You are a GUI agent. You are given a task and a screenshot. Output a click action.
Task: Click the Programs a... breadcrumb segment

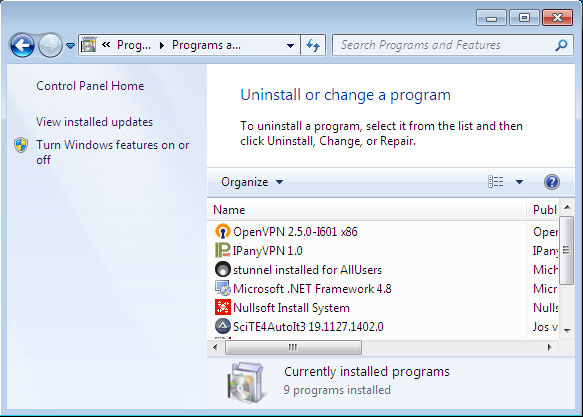pyautogui.click(x=206, y=45)
